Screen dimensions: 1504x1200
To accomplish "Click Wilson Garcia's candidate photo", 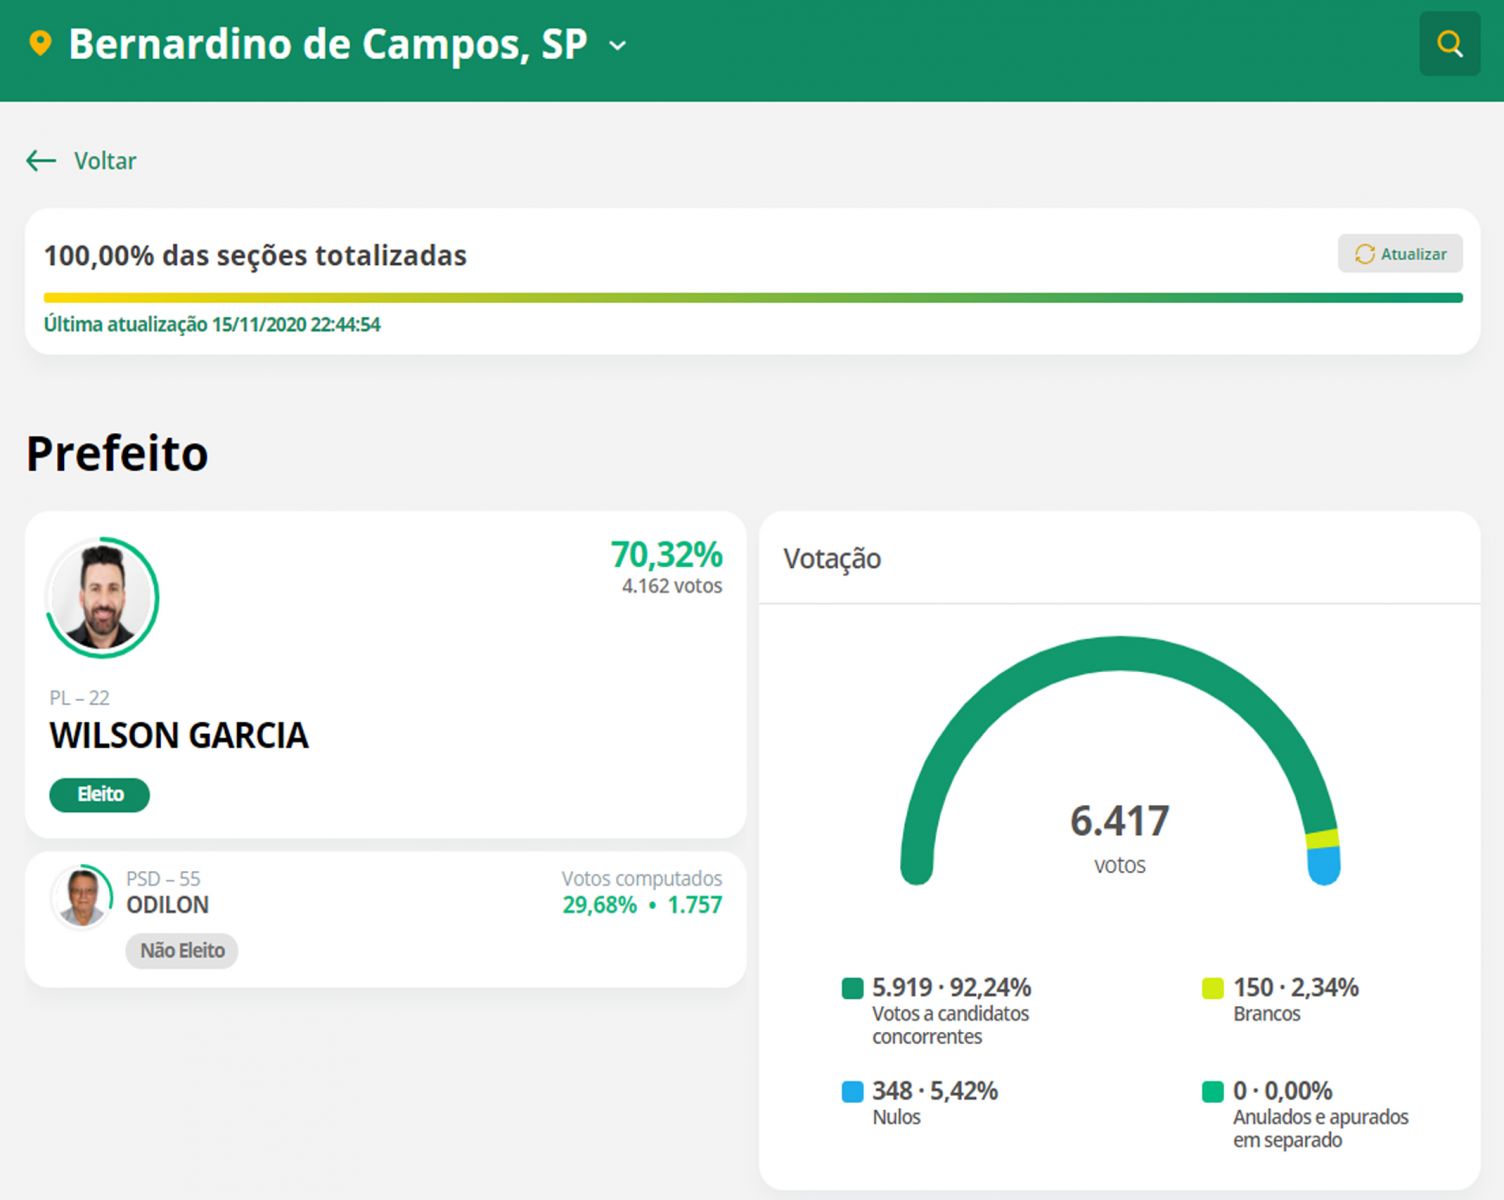I will (102, 598).
